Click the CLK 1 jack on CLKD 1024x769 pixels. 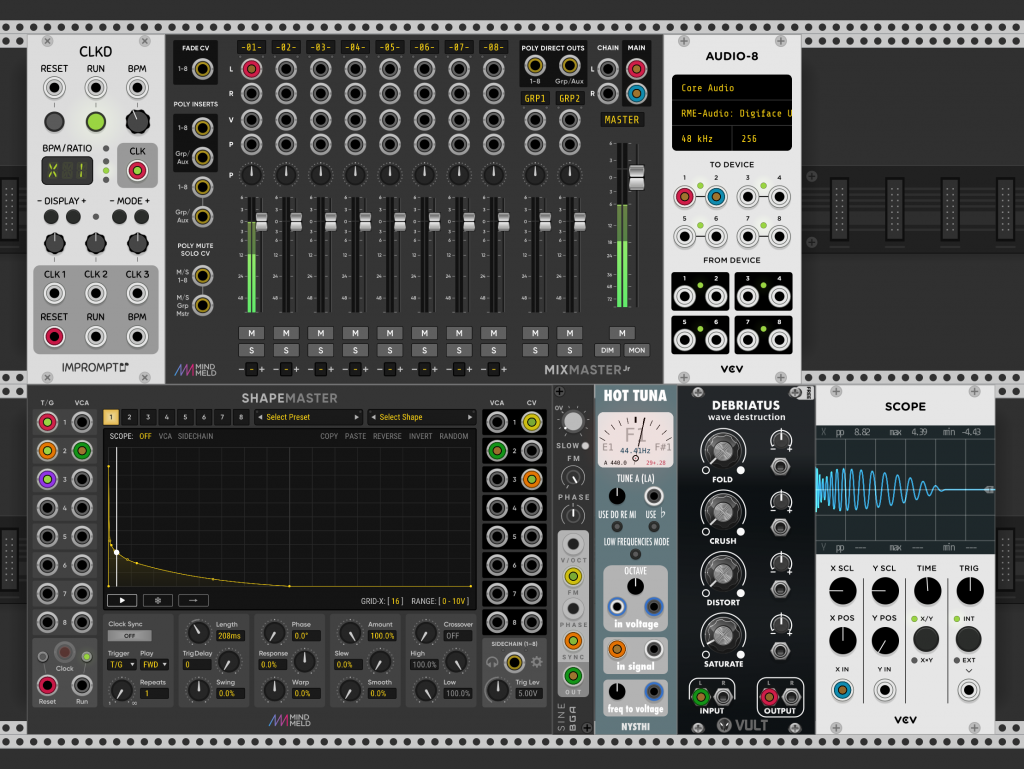54,294
